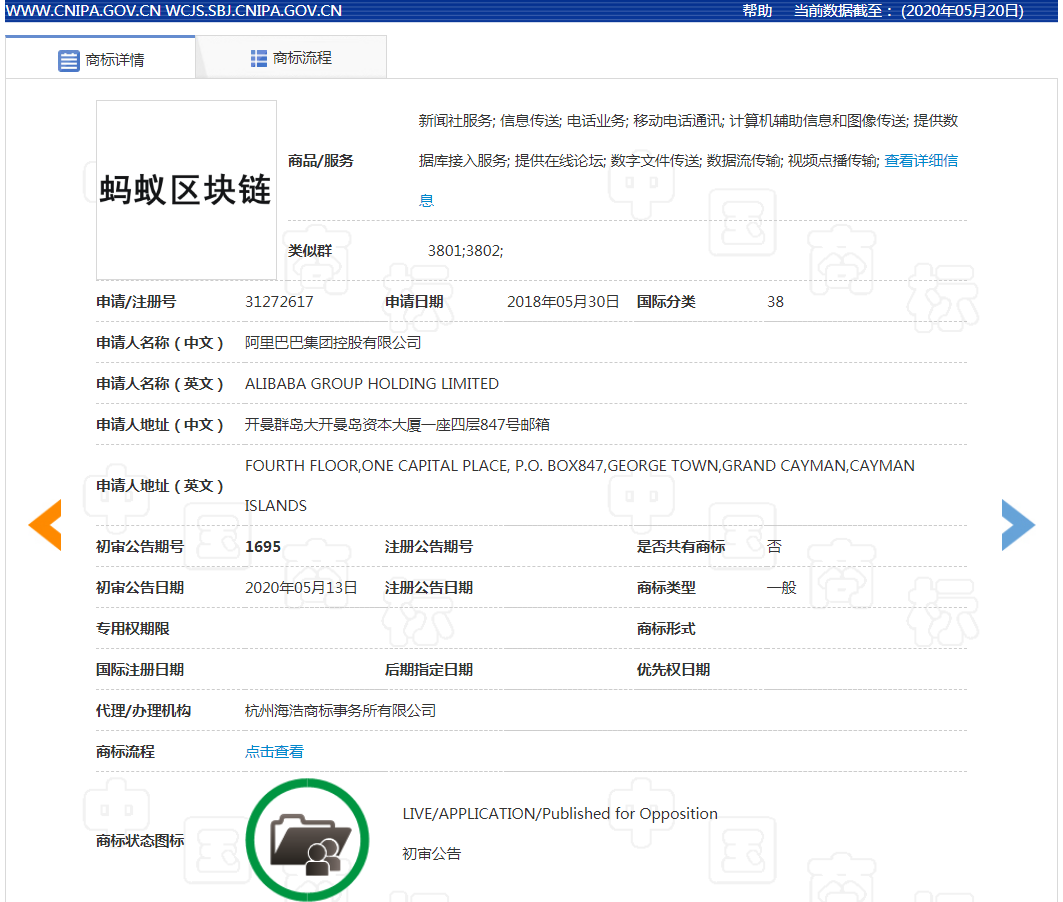Select the announcement date 2020年05月13日
The width and height of the screenshot is (1063, 902).
pos(300,588)
